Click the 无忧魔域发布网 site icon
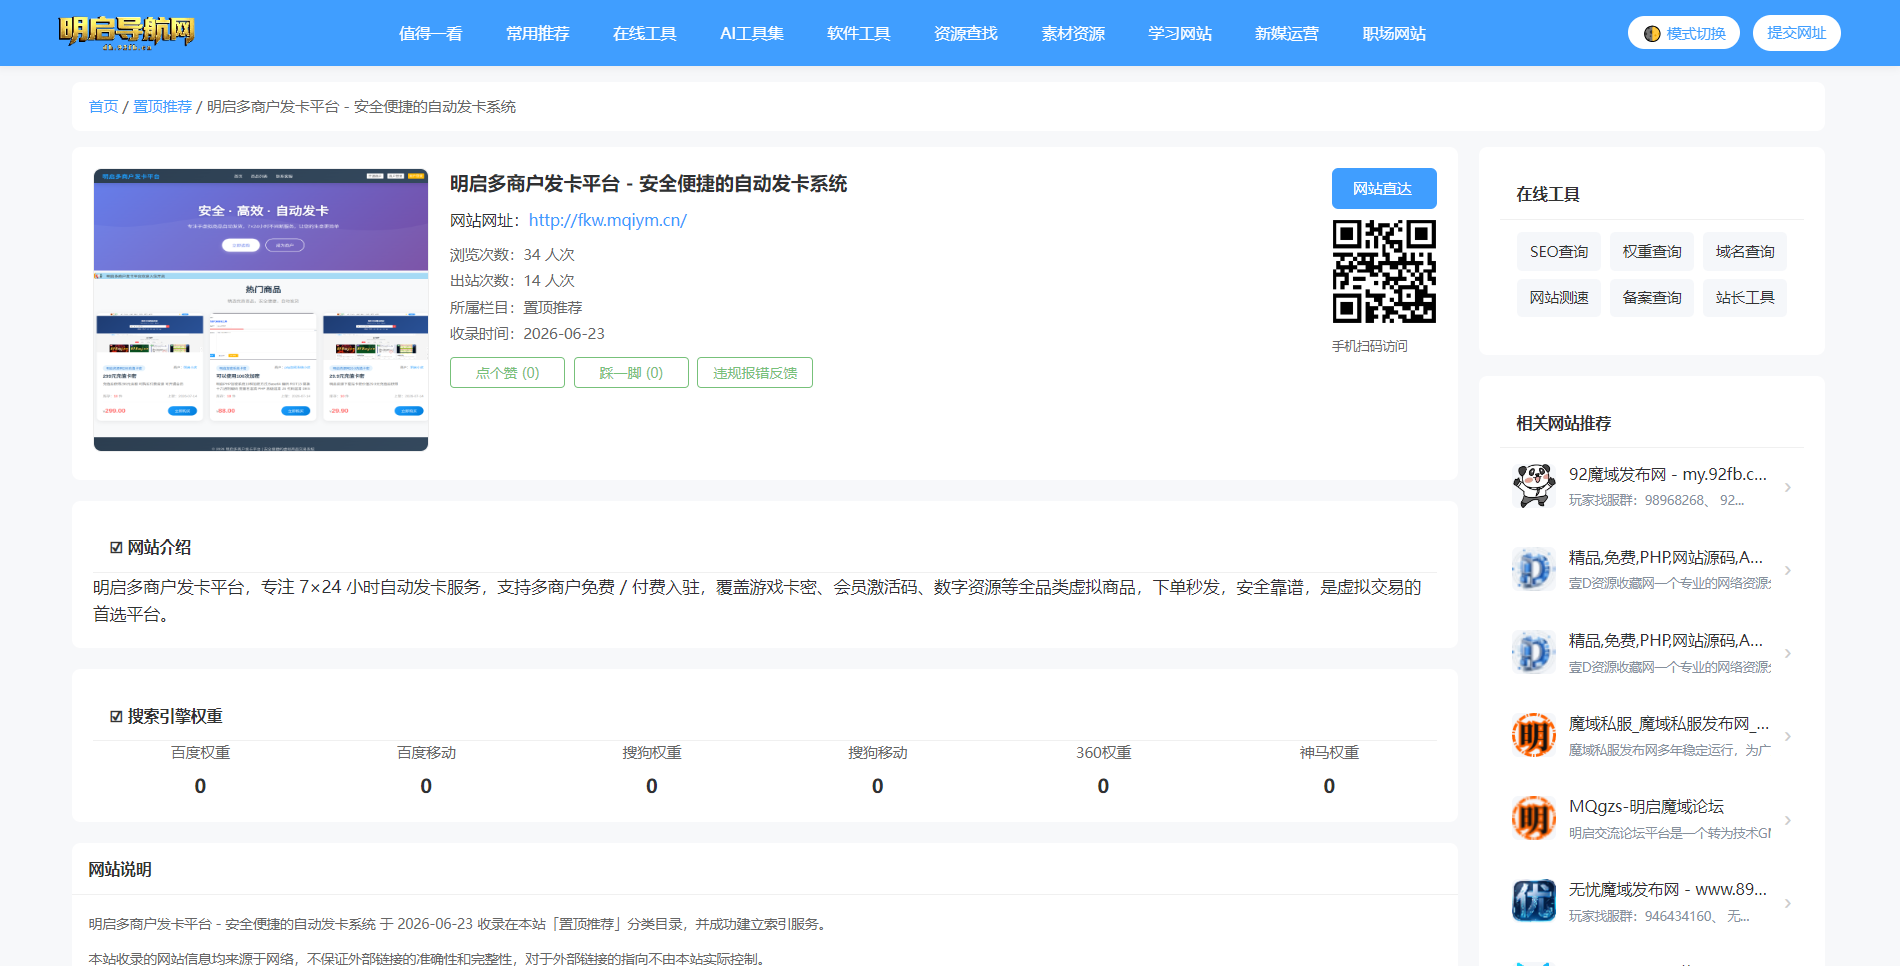Screen dimensions: 1900x967 pyautogui.click(x=1534, y=902)
